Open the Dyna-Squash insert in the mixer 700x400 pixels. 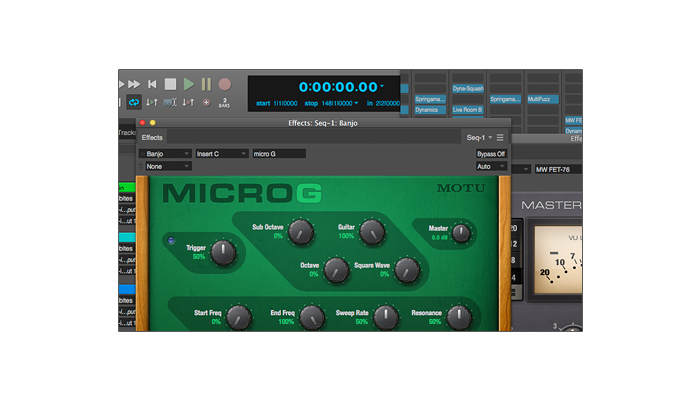[467, 88]
